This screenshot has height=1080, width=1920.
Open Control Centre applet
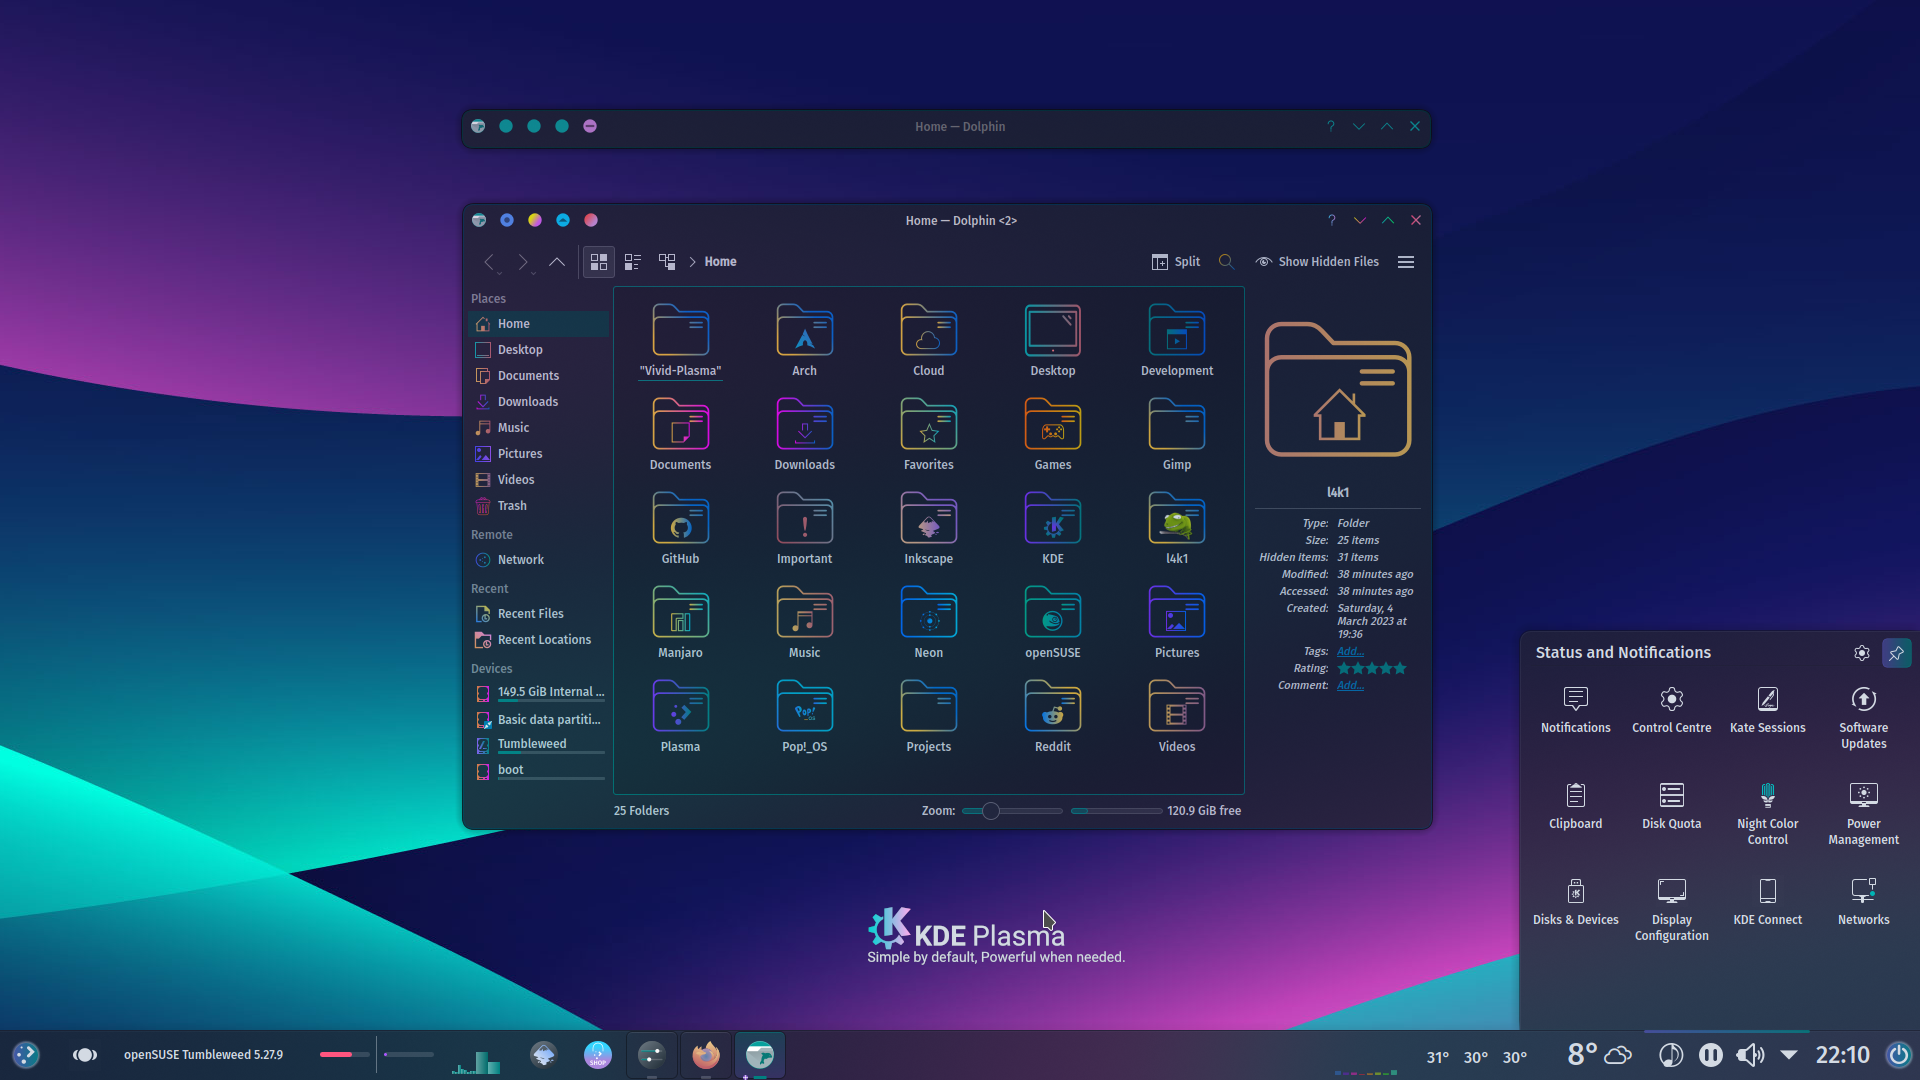coord(1672,710)
